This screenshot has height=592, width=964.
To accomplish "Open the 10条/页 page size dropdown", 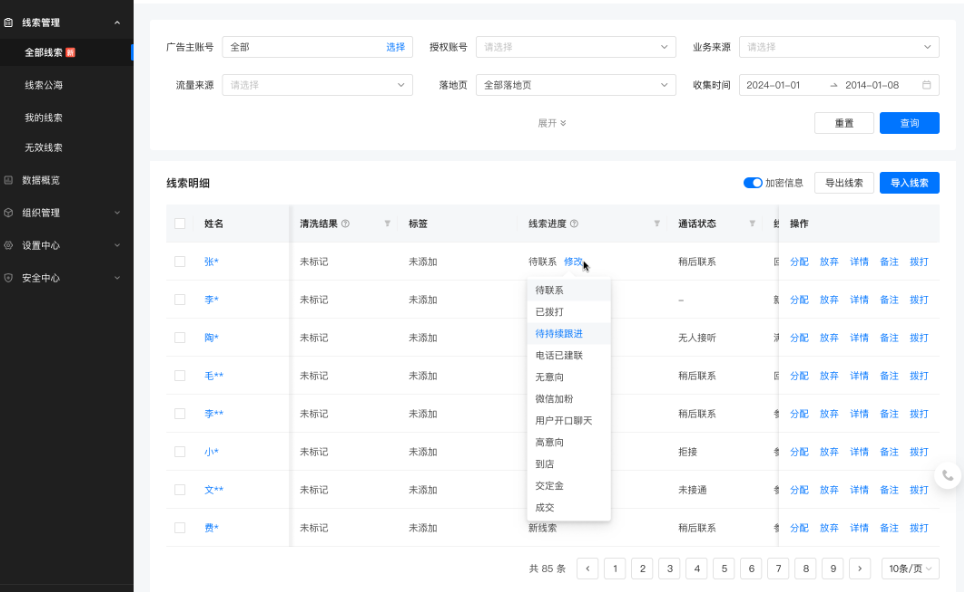I will (x=910, y=569).
